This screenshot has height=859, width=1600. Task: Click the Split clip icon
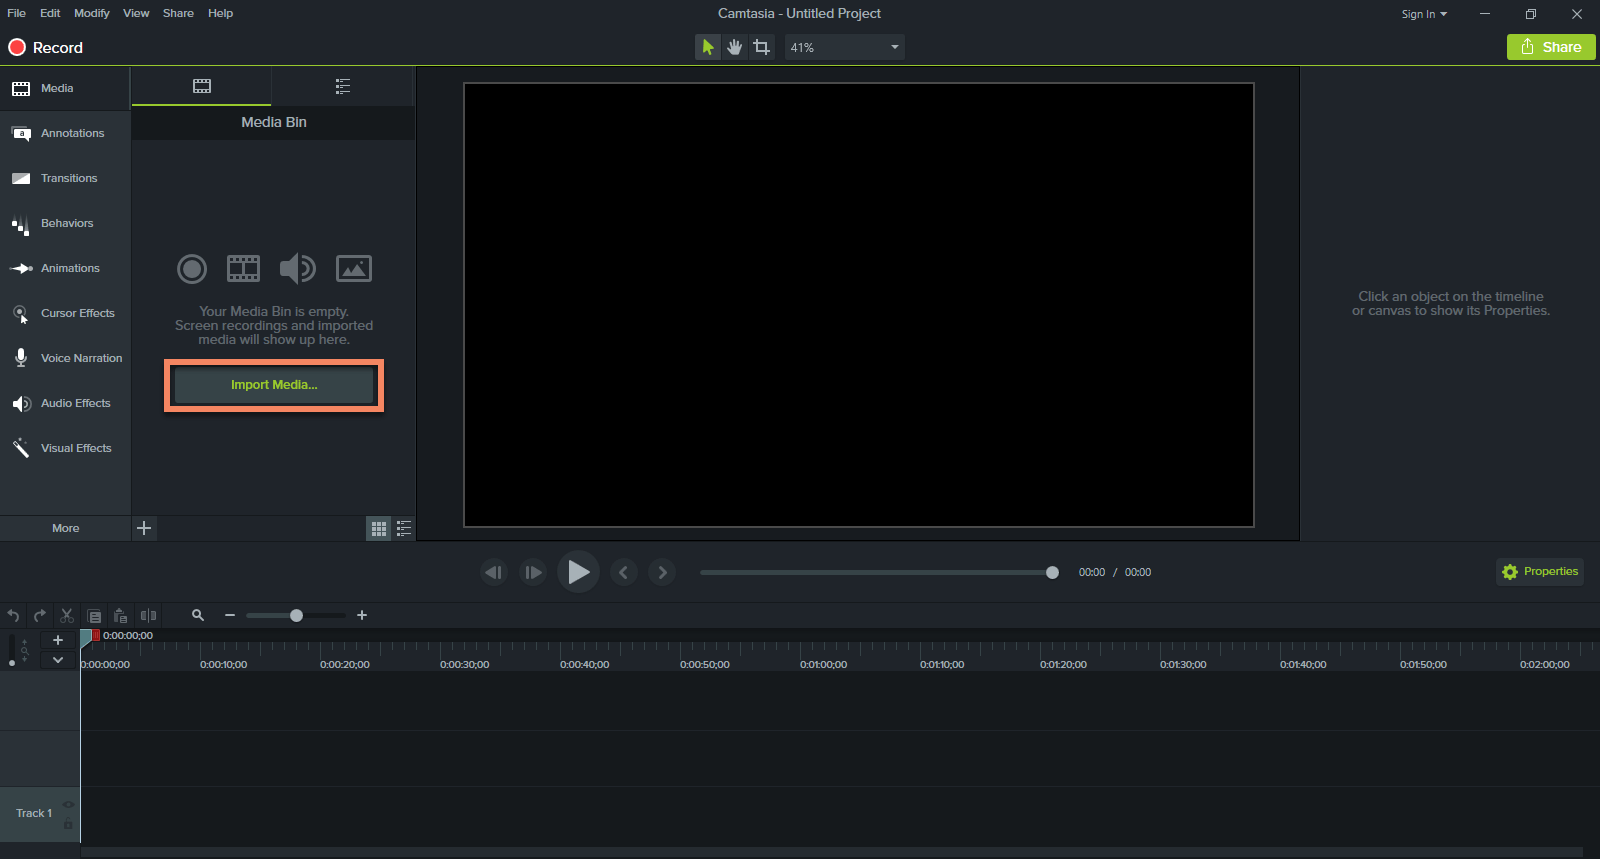[x=149, y=615]
